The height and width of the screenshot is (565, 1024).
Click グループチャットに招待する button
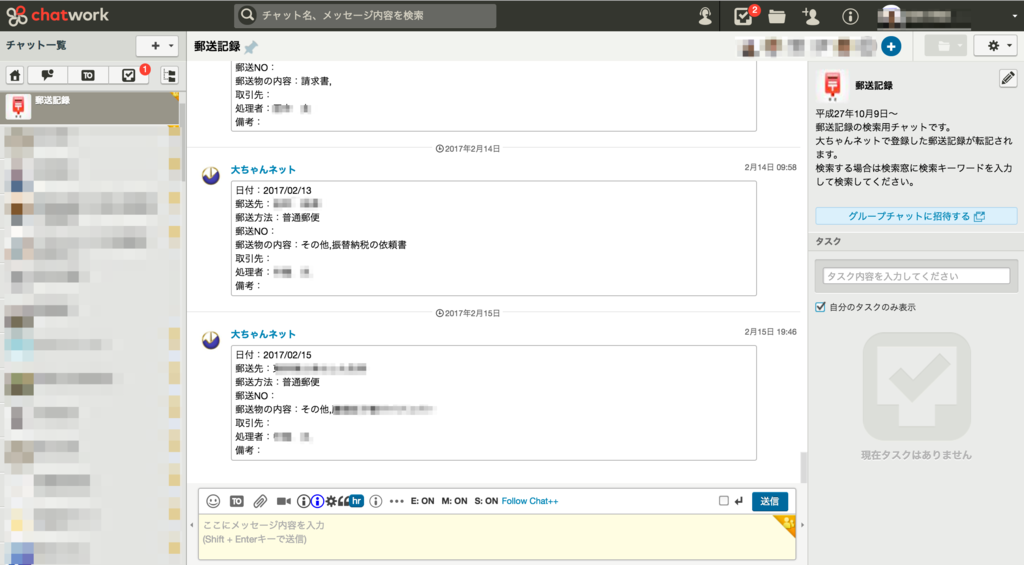(x=916, y=216)
